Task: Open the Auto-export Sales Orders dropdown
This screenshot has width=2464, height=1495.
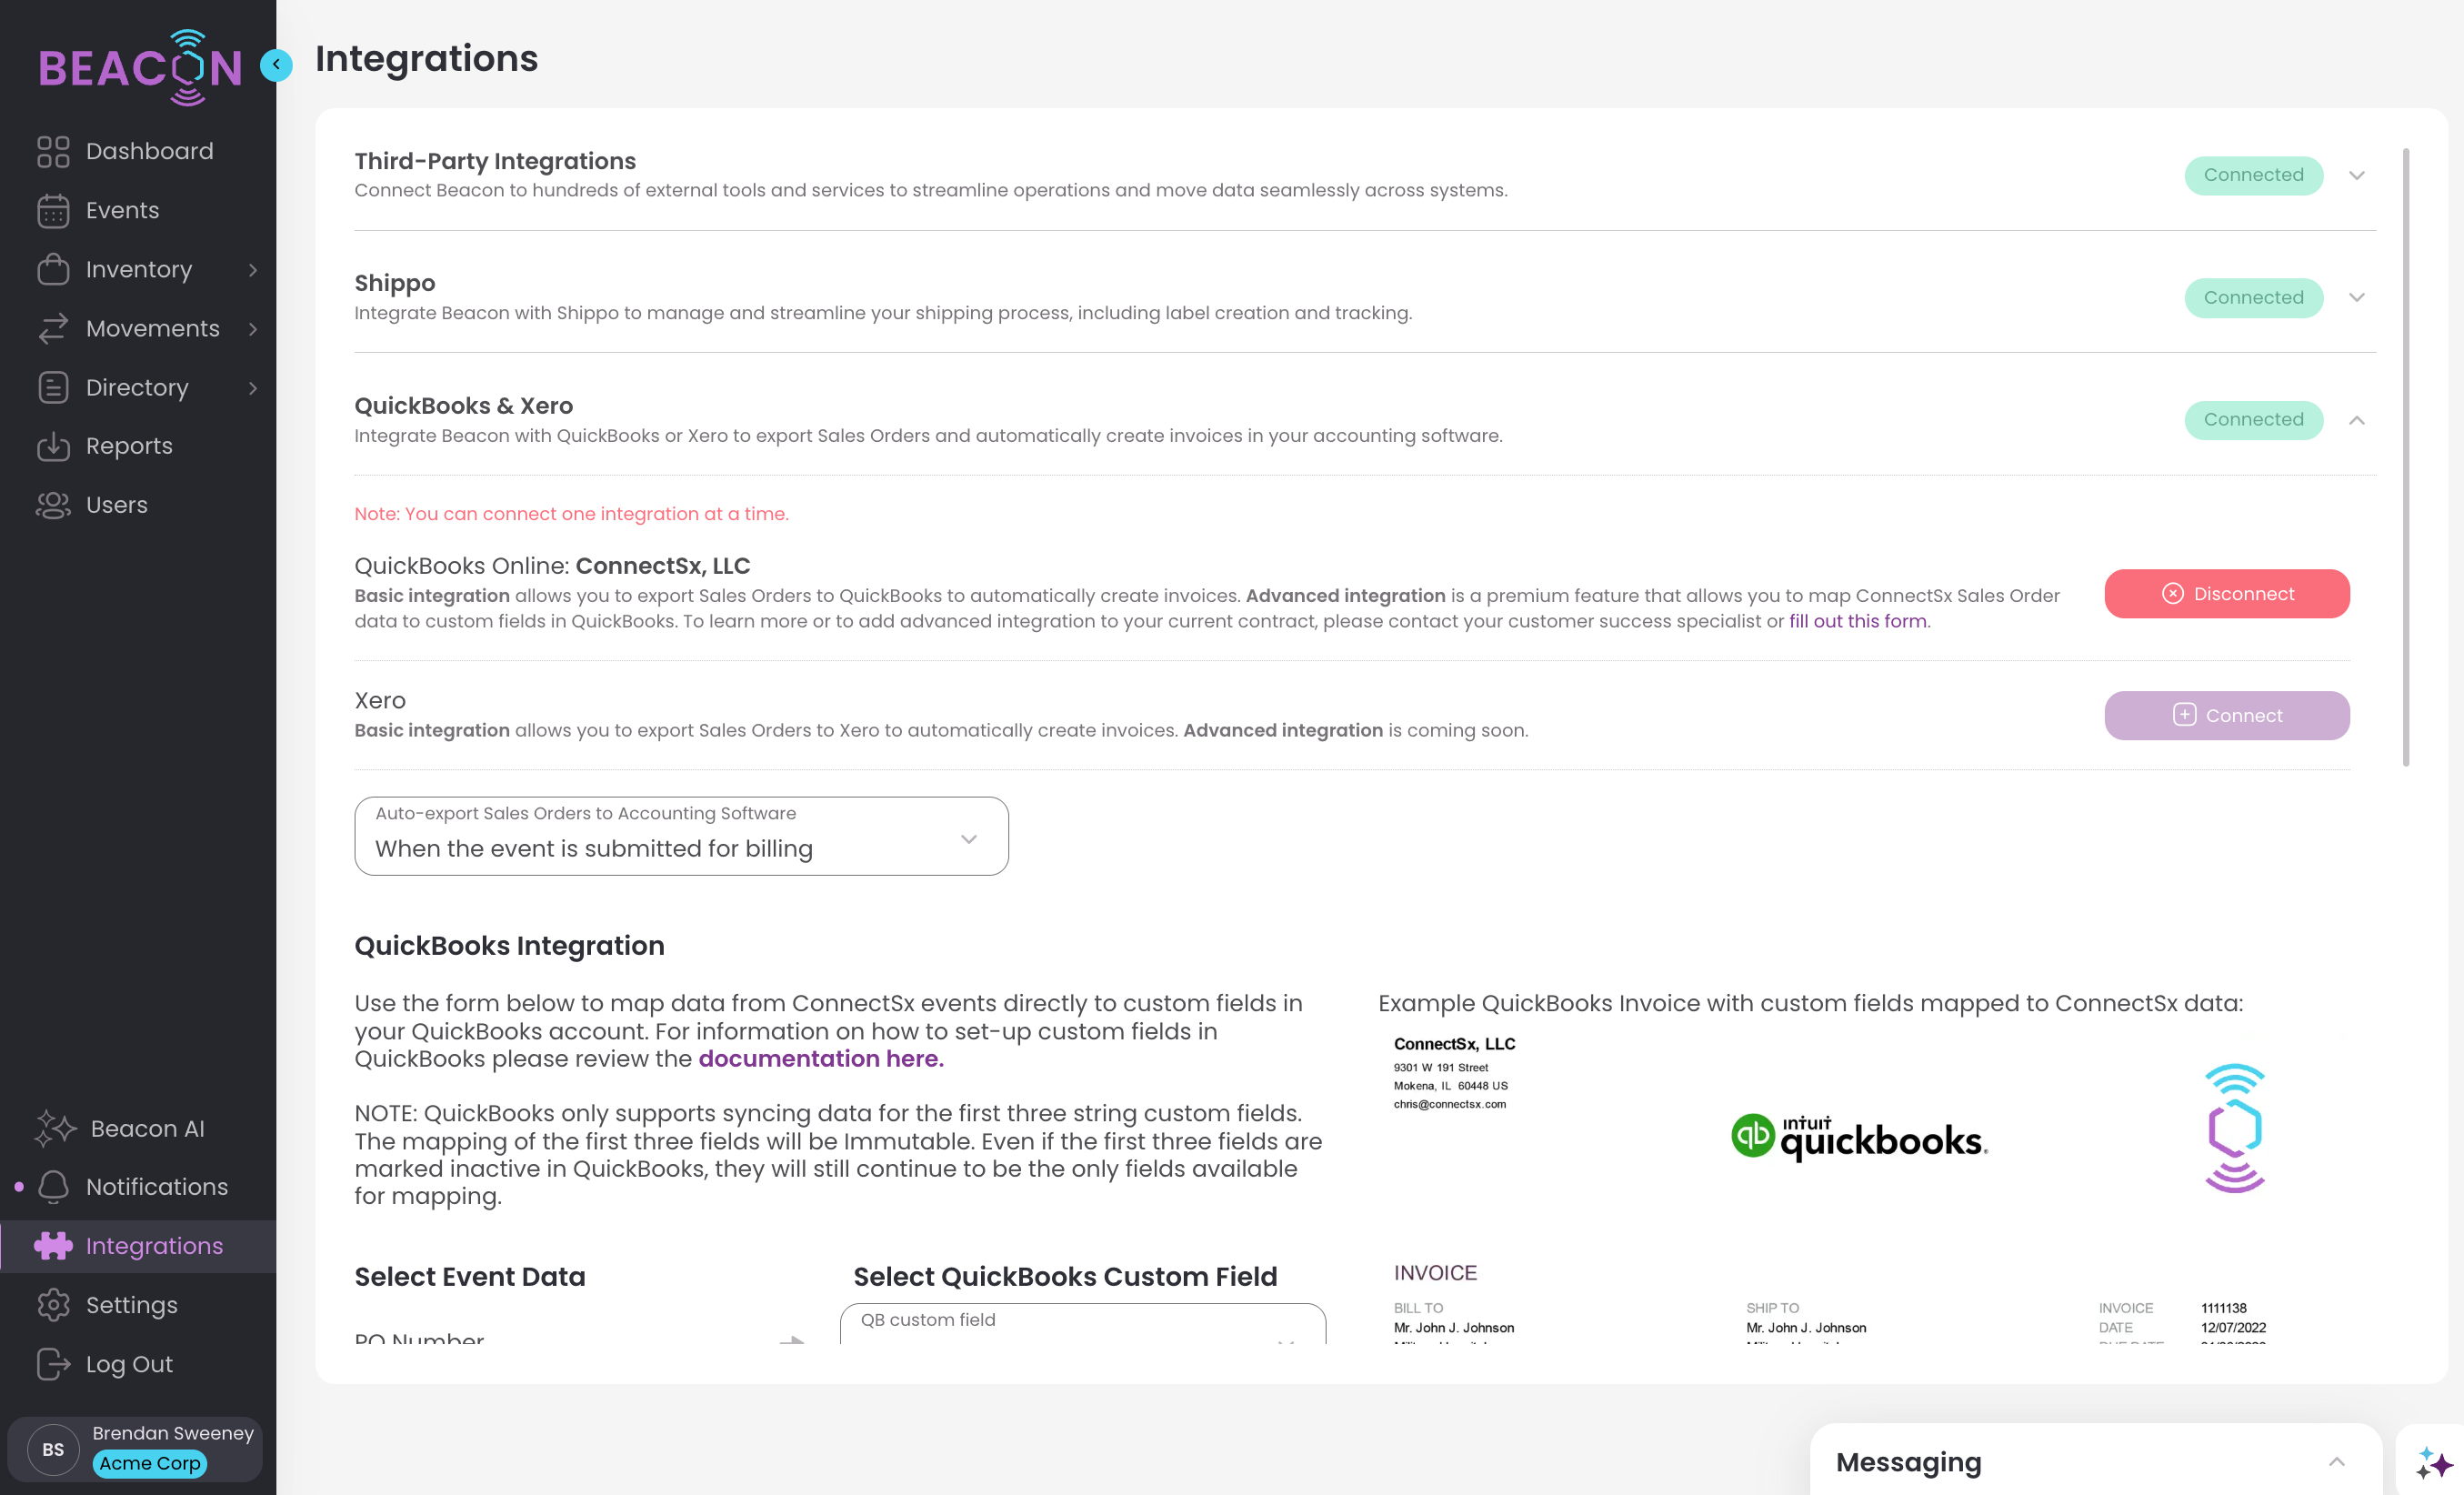Action: [x=681, y=836]
